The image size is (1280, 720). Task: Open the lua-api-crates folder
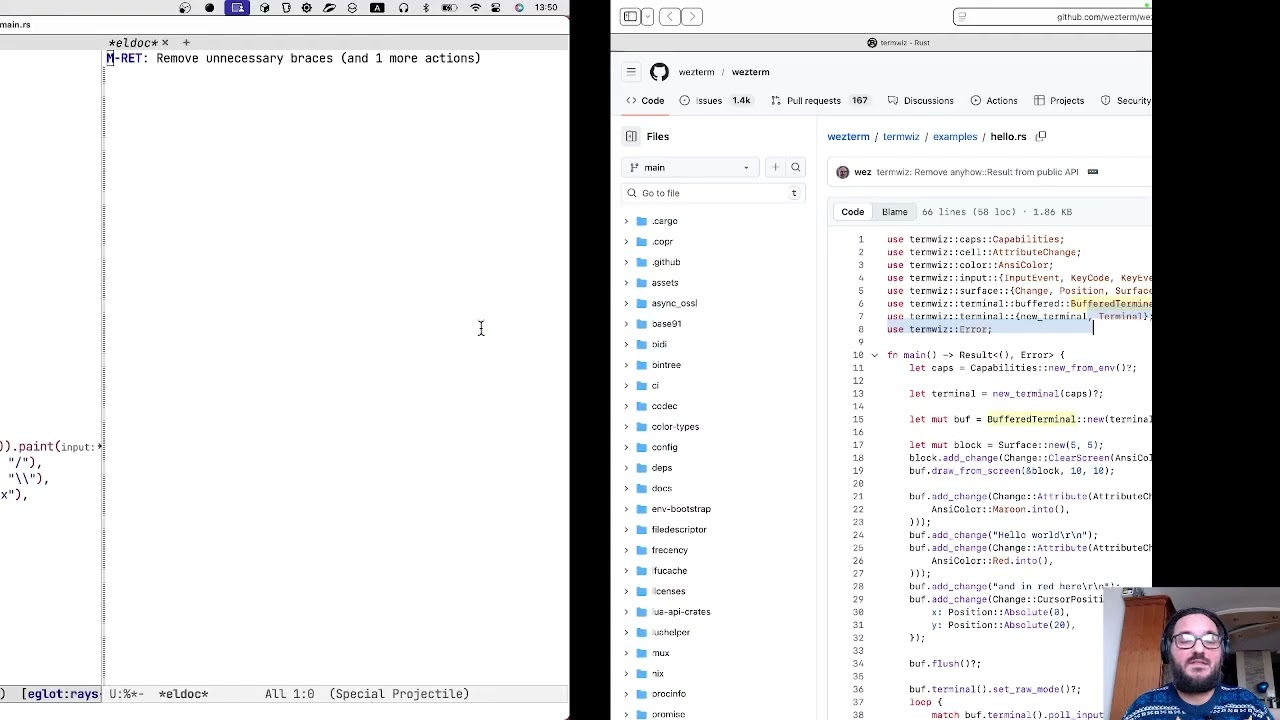point(681,612)
